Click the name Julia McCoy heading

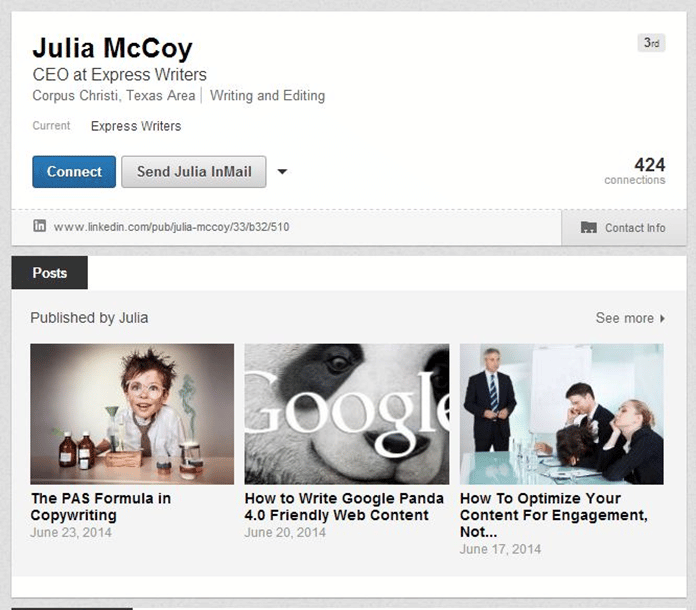pos(112,48)
